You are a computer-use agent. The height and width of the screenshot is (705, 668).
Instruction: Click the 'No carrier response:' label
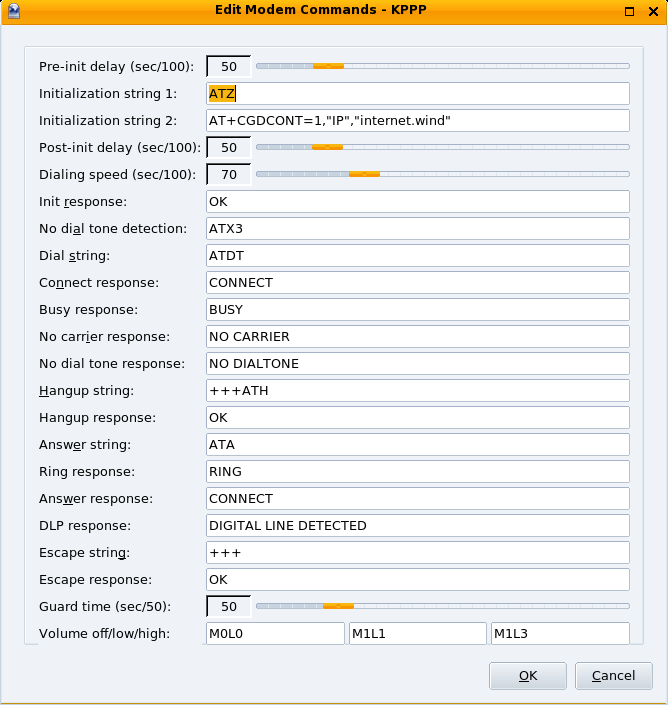point(104,337)
